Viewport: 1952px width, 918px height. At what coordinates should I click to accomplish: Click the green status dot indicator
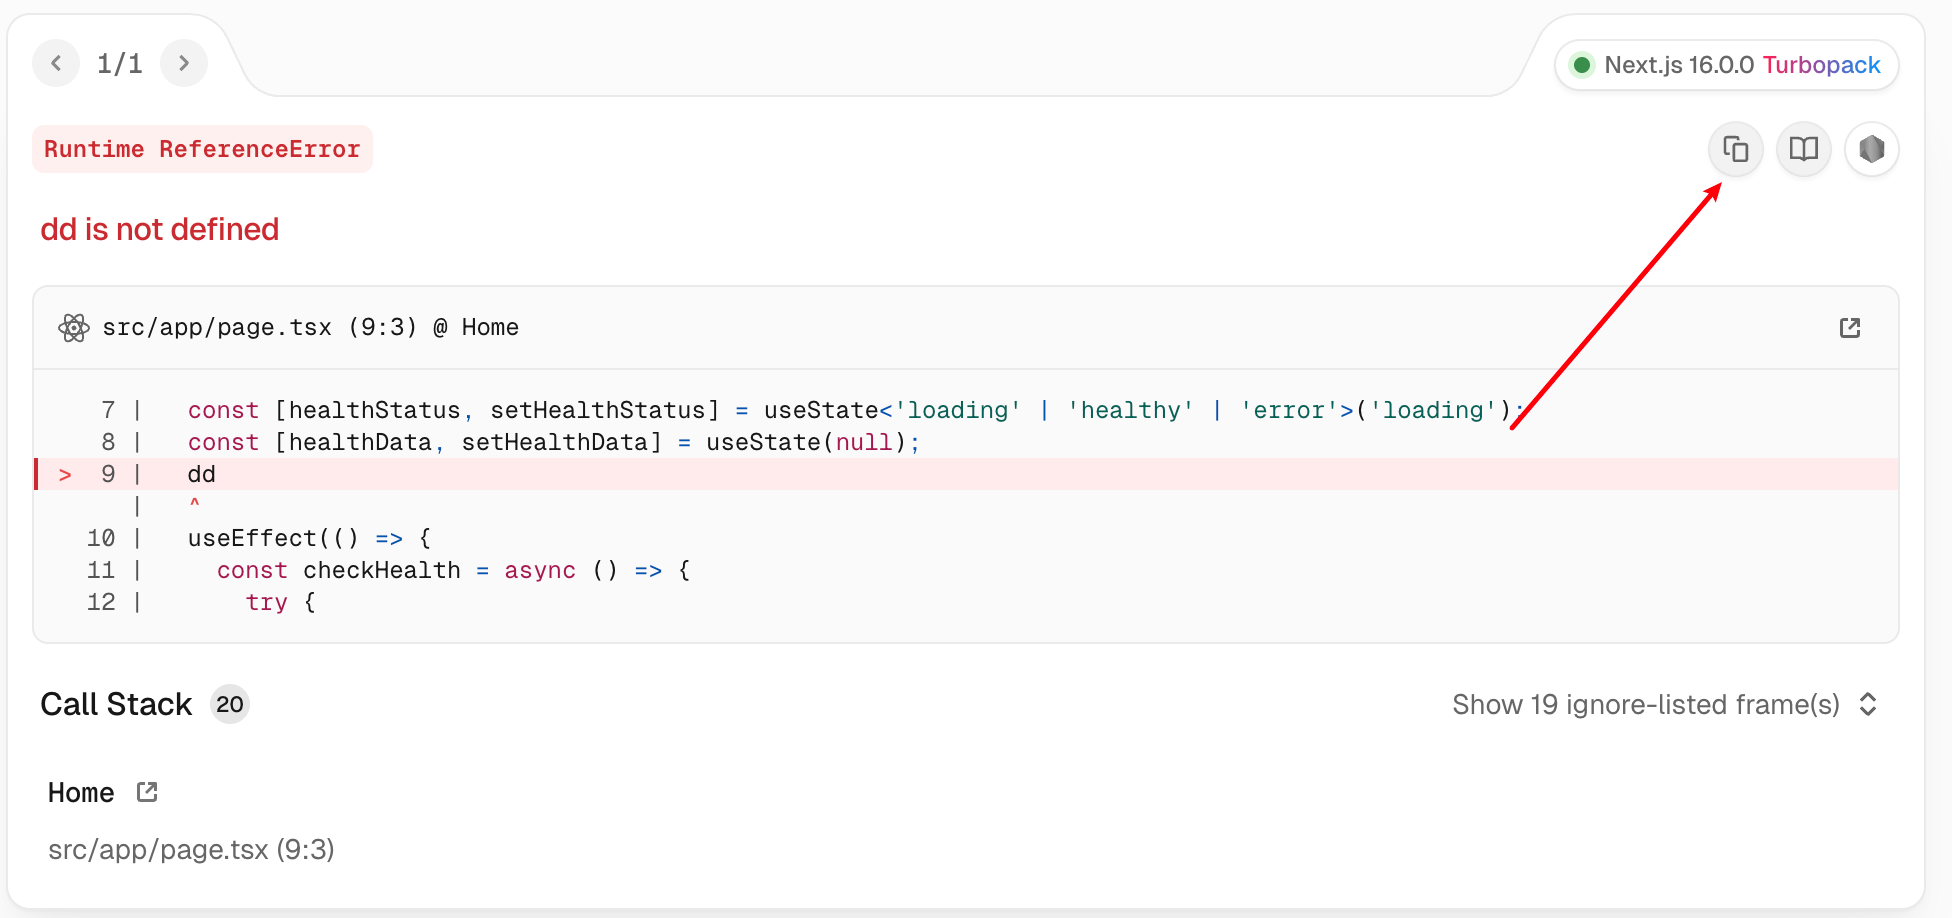tap(1581, 65)
